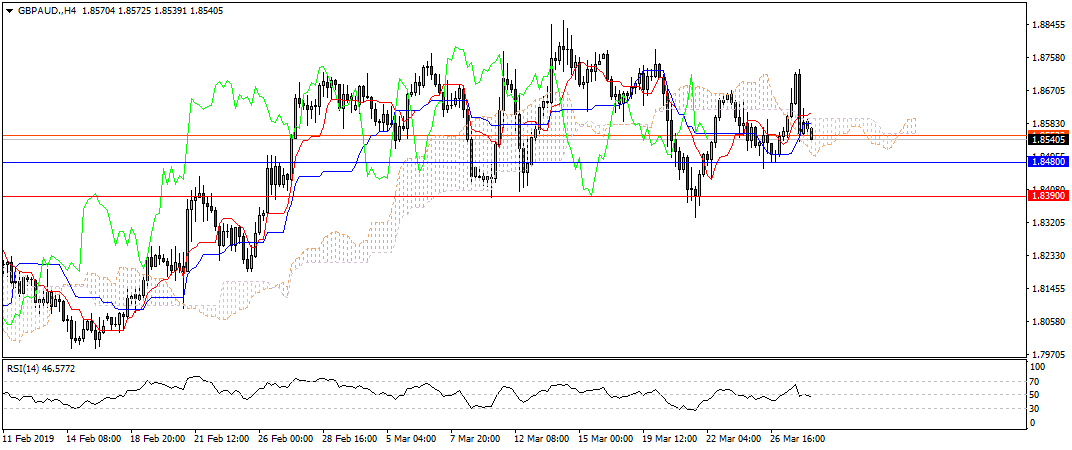1072x450 pixels.
Task: Select the red horizontal support line
Action: point(500,197)
